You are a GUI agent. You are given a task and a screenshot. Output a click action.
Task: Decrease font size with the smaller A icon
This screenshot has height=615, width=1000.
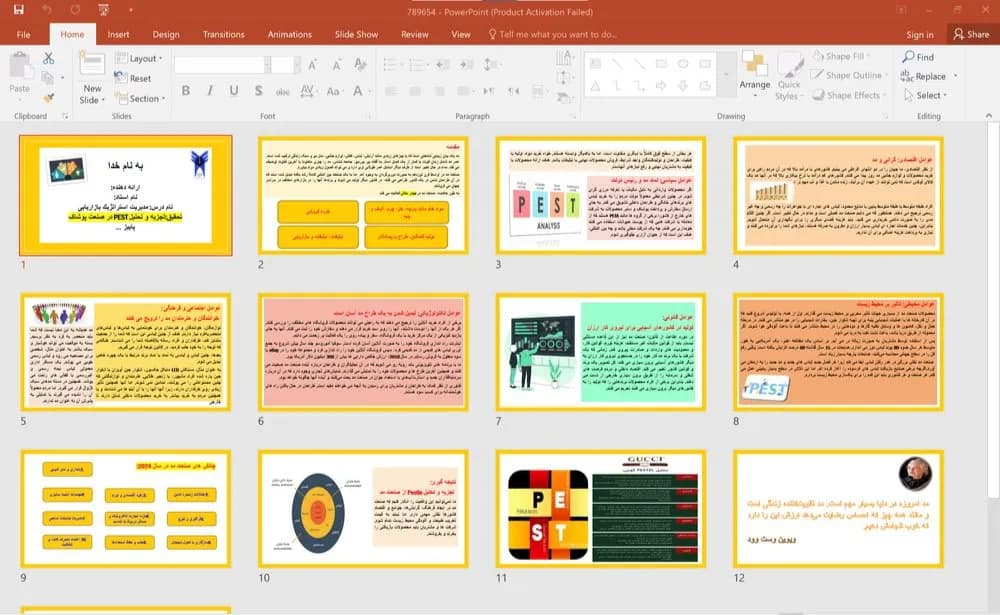point(336,64)
